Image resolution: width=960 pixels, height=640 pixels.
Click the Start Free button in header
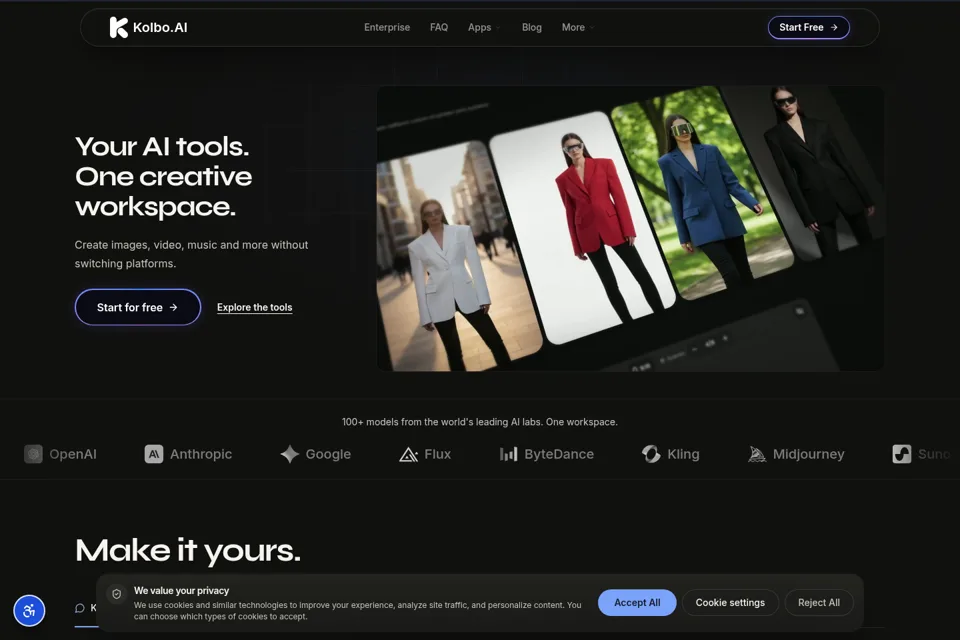[x=809, y=28]
